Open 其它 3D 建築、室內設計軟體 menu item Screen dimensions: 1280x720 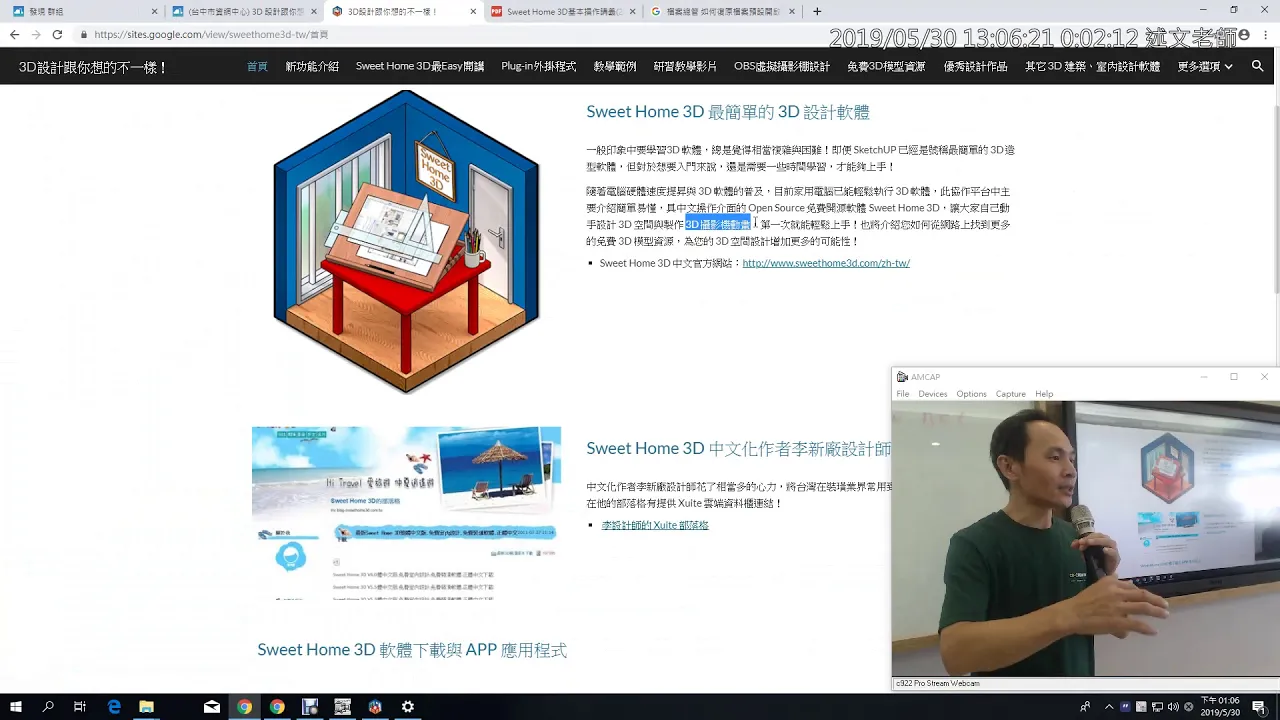[x=1092, y=67]
